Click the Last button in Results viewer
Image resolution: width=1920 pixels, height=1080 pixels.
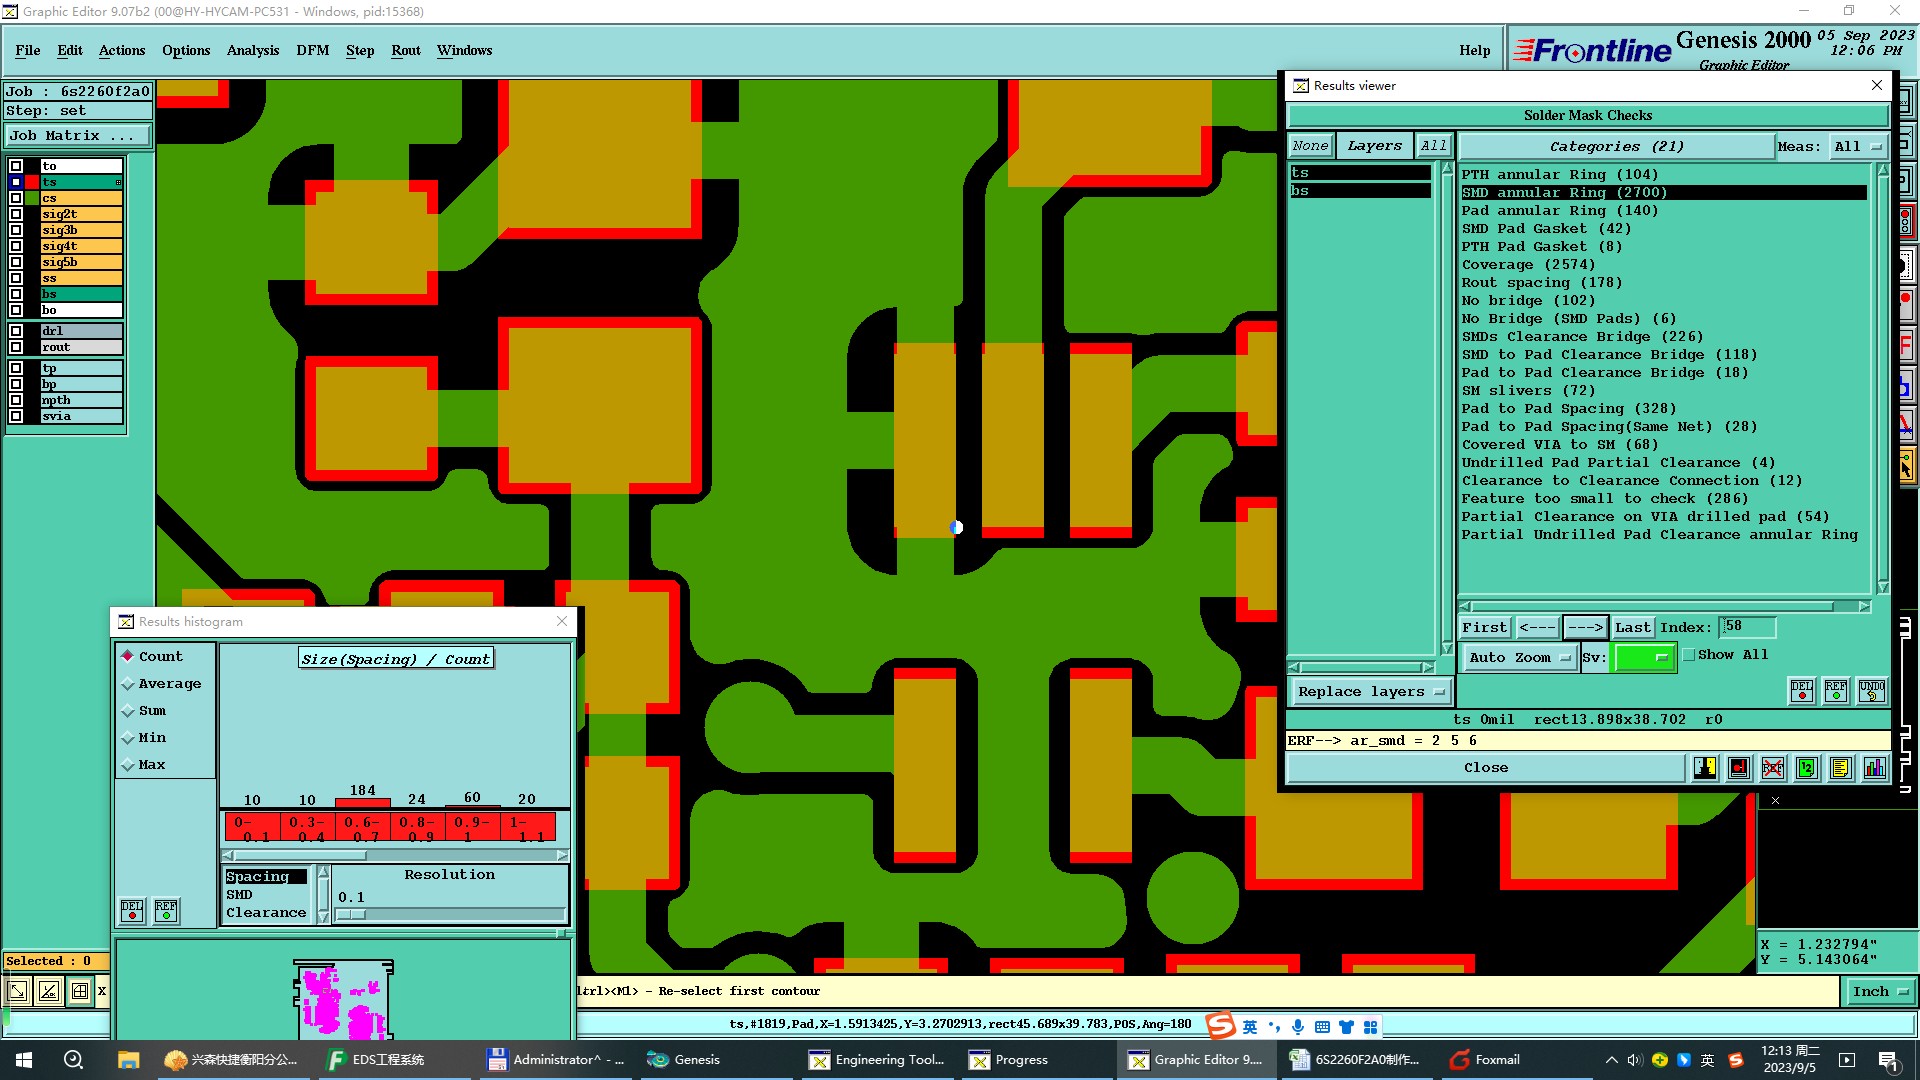1632,627
